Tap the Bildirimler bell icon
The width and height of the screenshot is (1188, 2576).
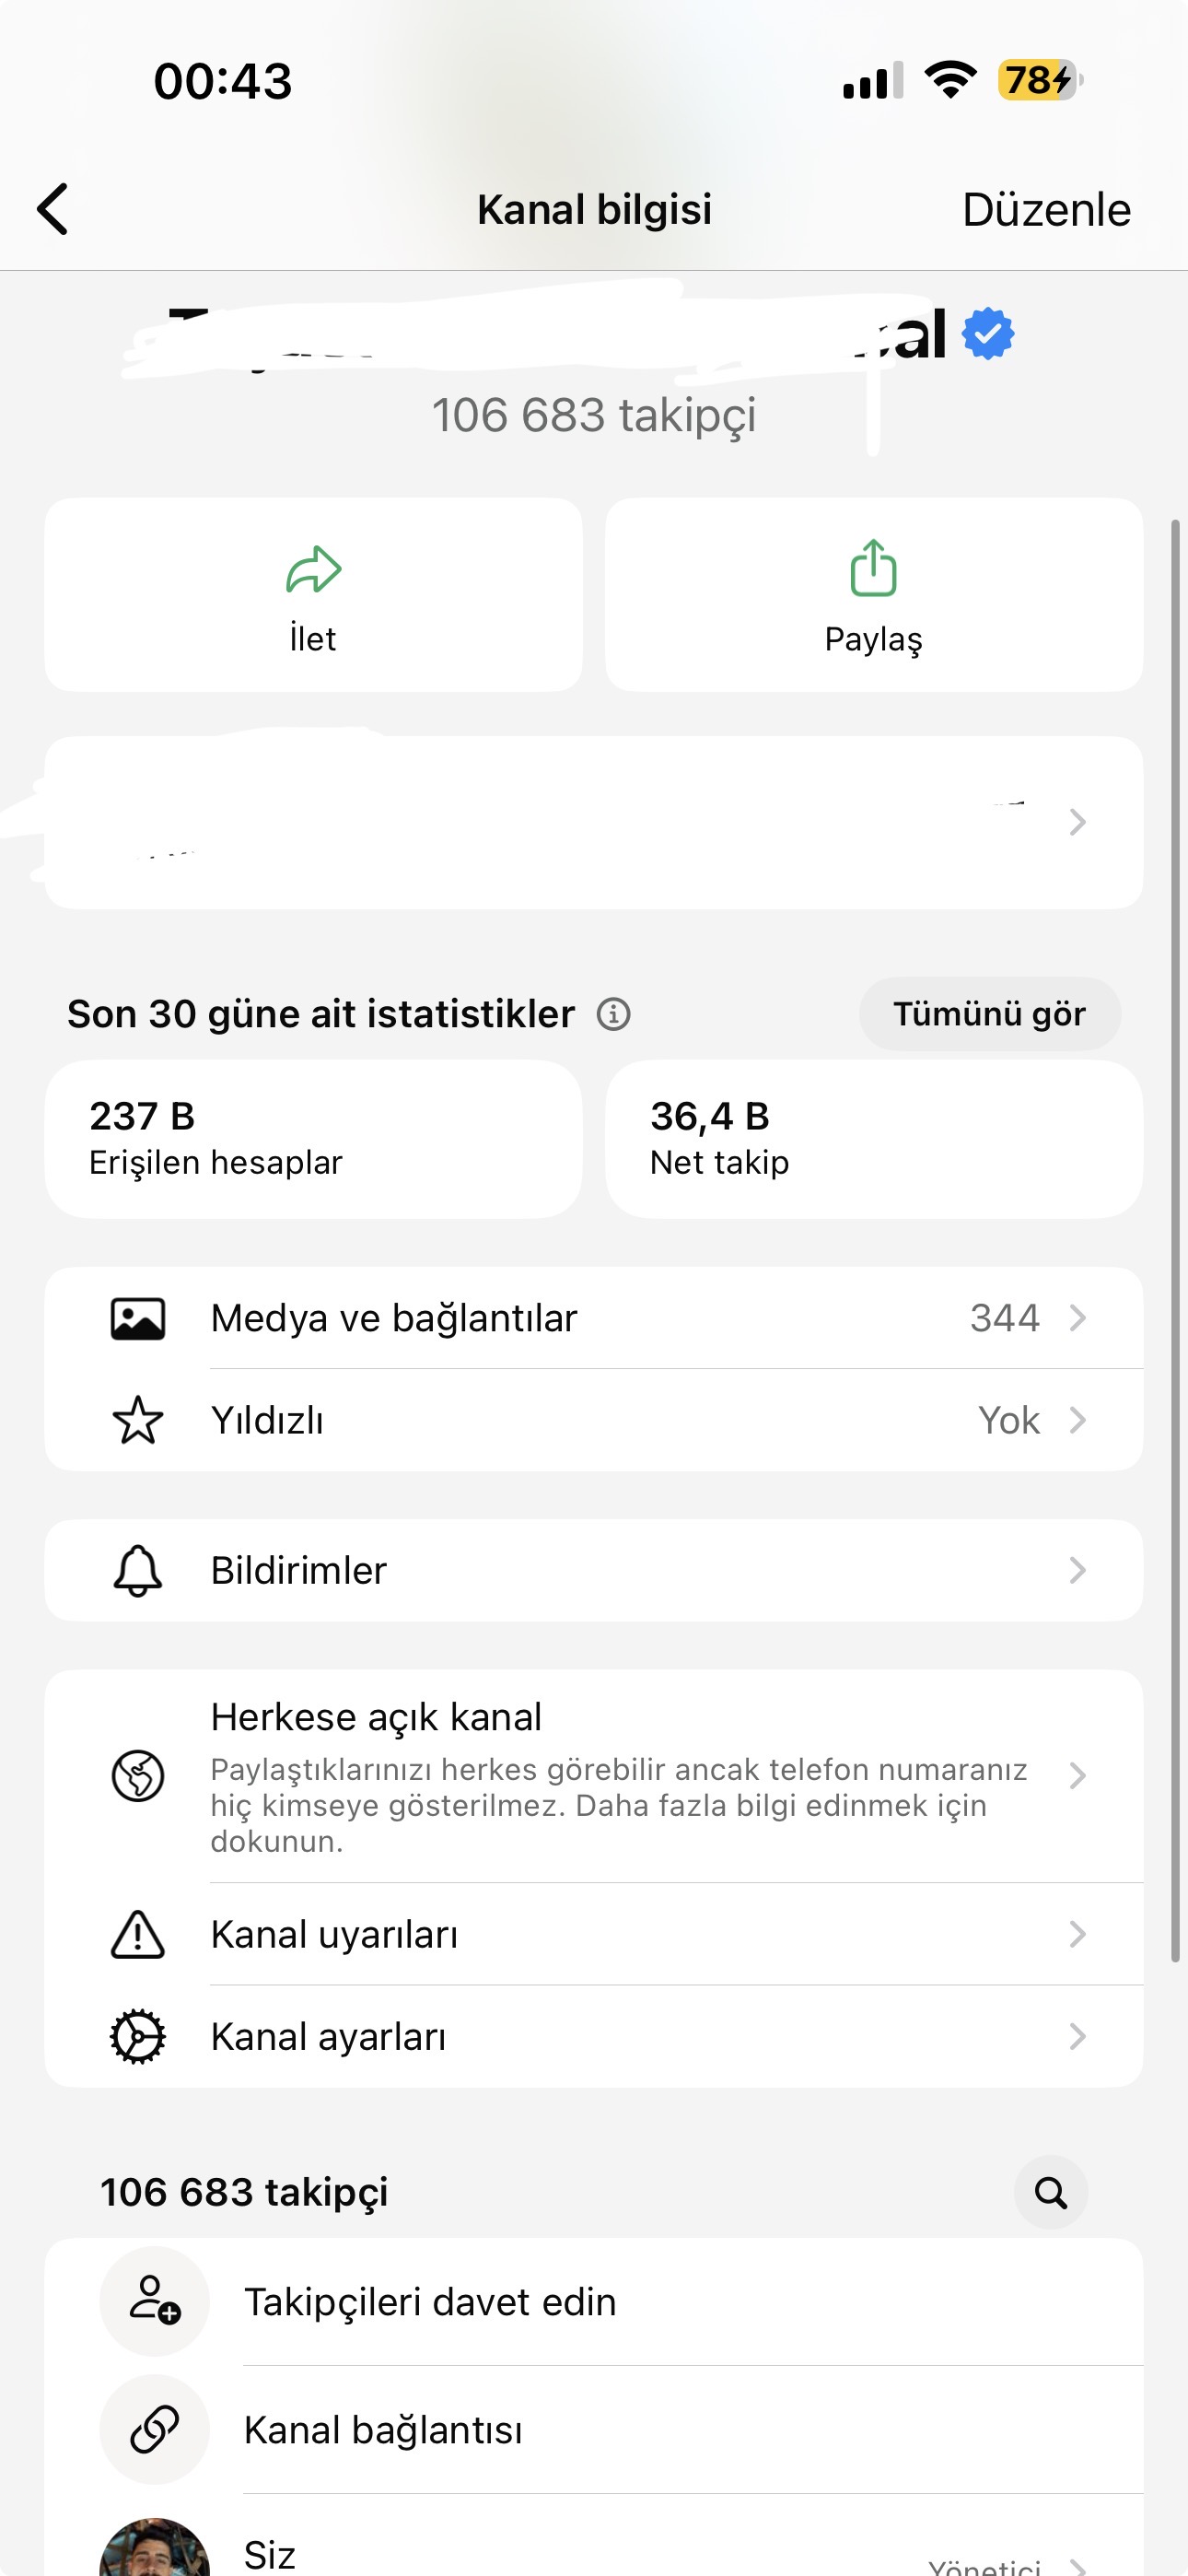point(138,1570)
